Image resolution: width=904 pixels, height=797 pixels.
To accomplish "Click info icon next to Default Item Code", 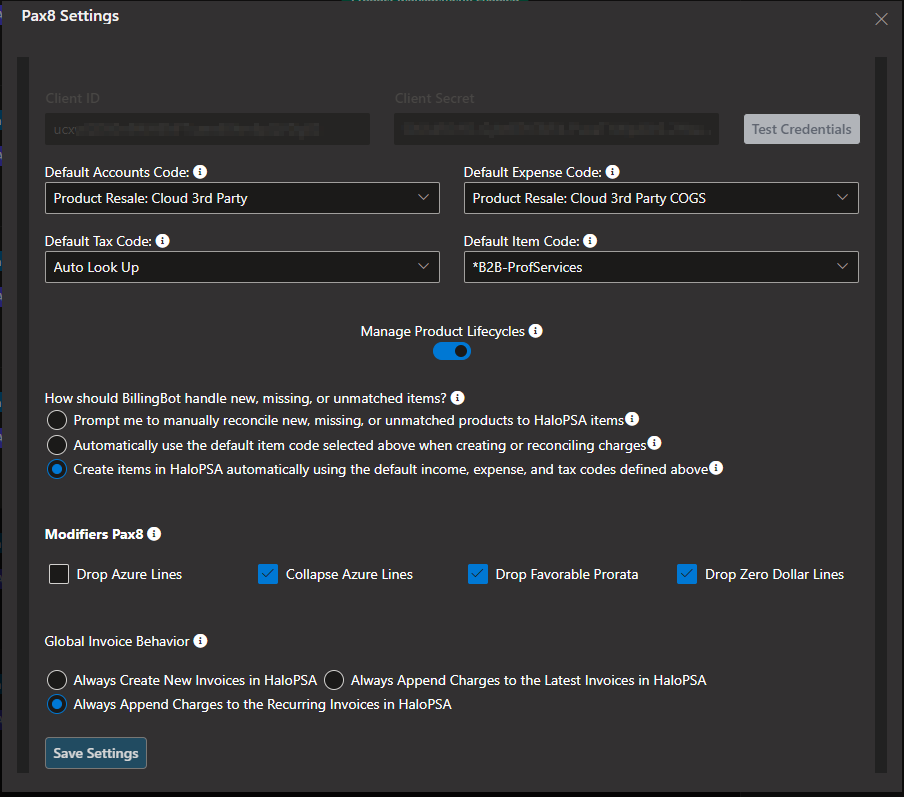I will (590, 240).
